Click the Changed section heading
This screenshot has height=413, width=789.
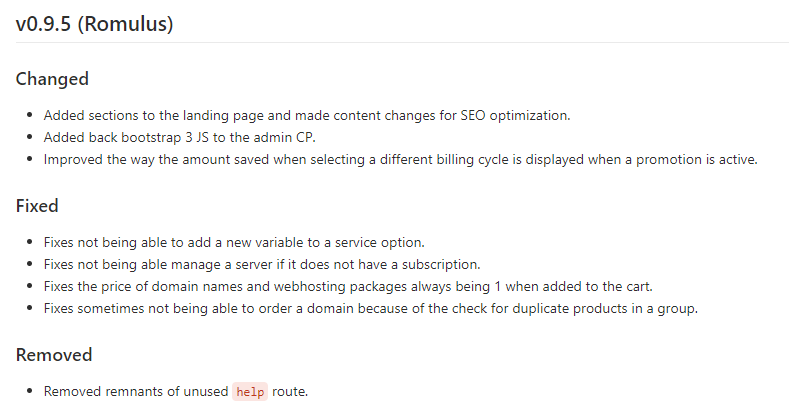[52, 79]
